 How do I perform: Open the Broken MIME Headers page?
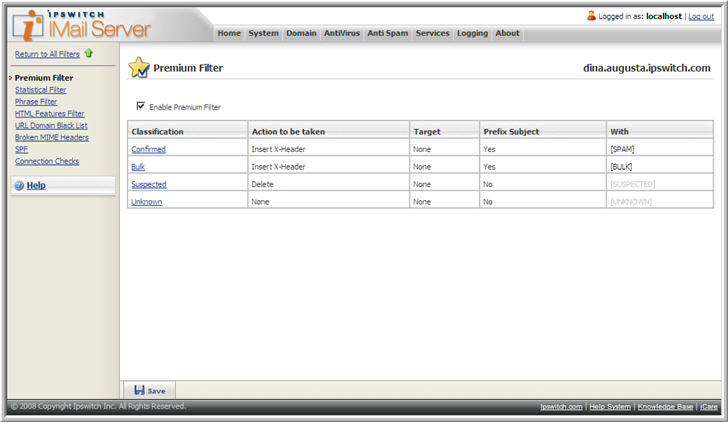point(52,137)
